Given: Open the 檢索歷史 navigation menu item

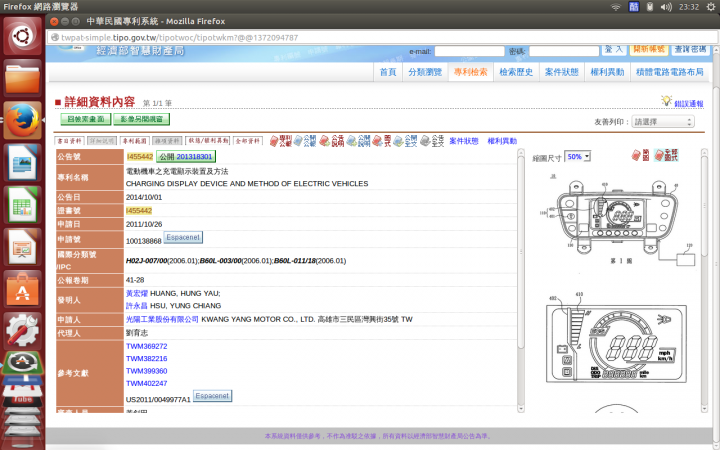Looking at the screenshot, I should pyautogui.click(x=516, y=72).
